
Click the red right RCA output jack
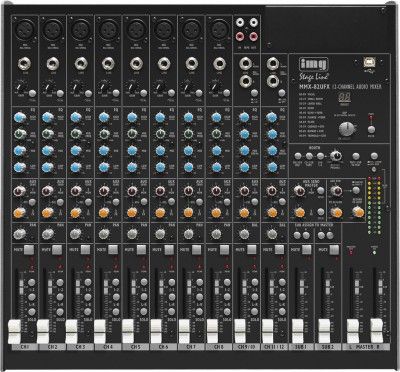tap(254, 35)
